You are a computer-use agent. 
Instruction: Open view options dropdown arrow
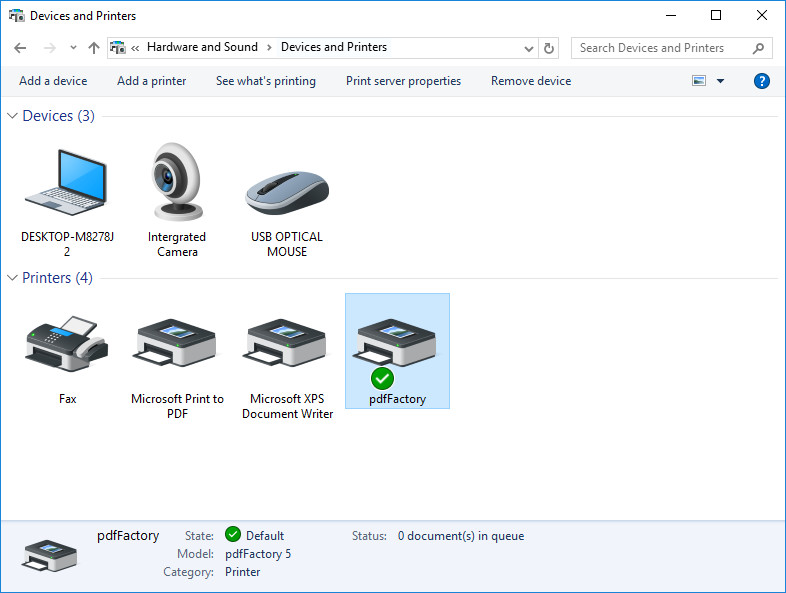pyautogui.click(x=720, y=81)
